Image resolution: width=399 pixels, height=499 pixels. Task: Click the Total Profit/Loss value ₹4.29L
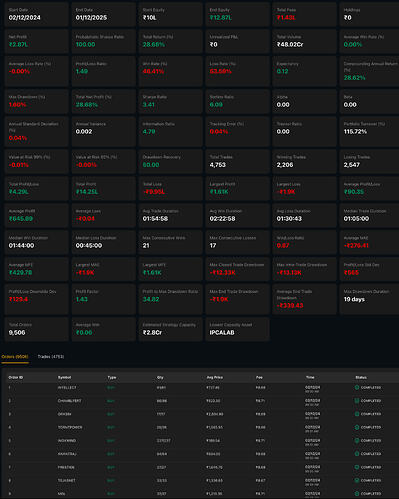[x=19, y=192]
